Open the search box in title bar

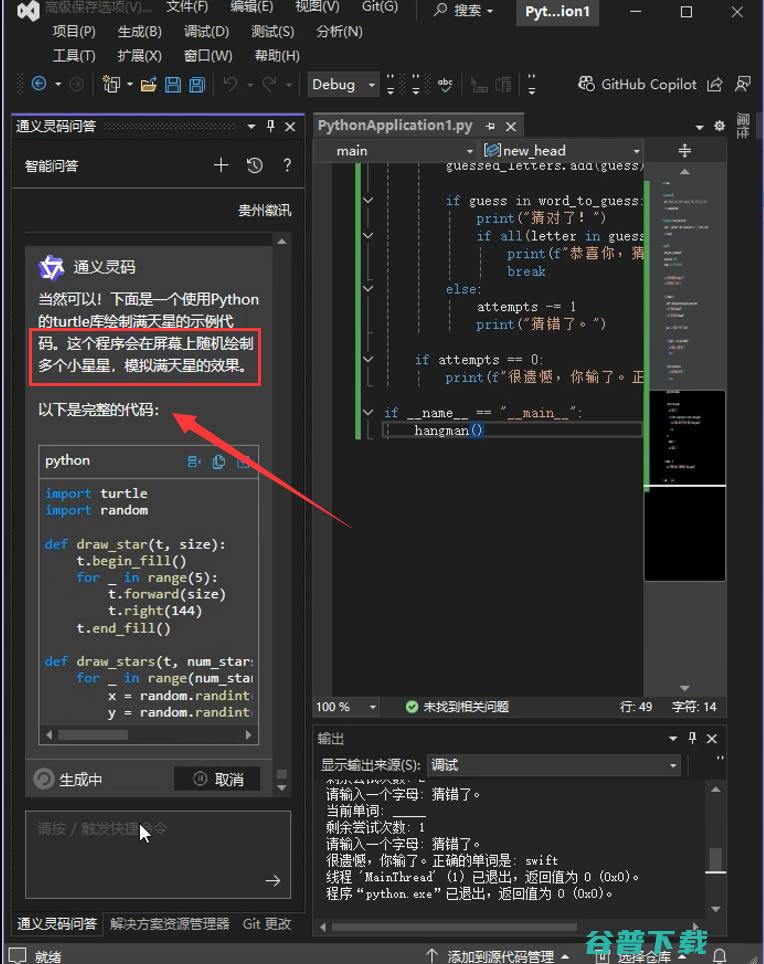(x=463, y=10)
